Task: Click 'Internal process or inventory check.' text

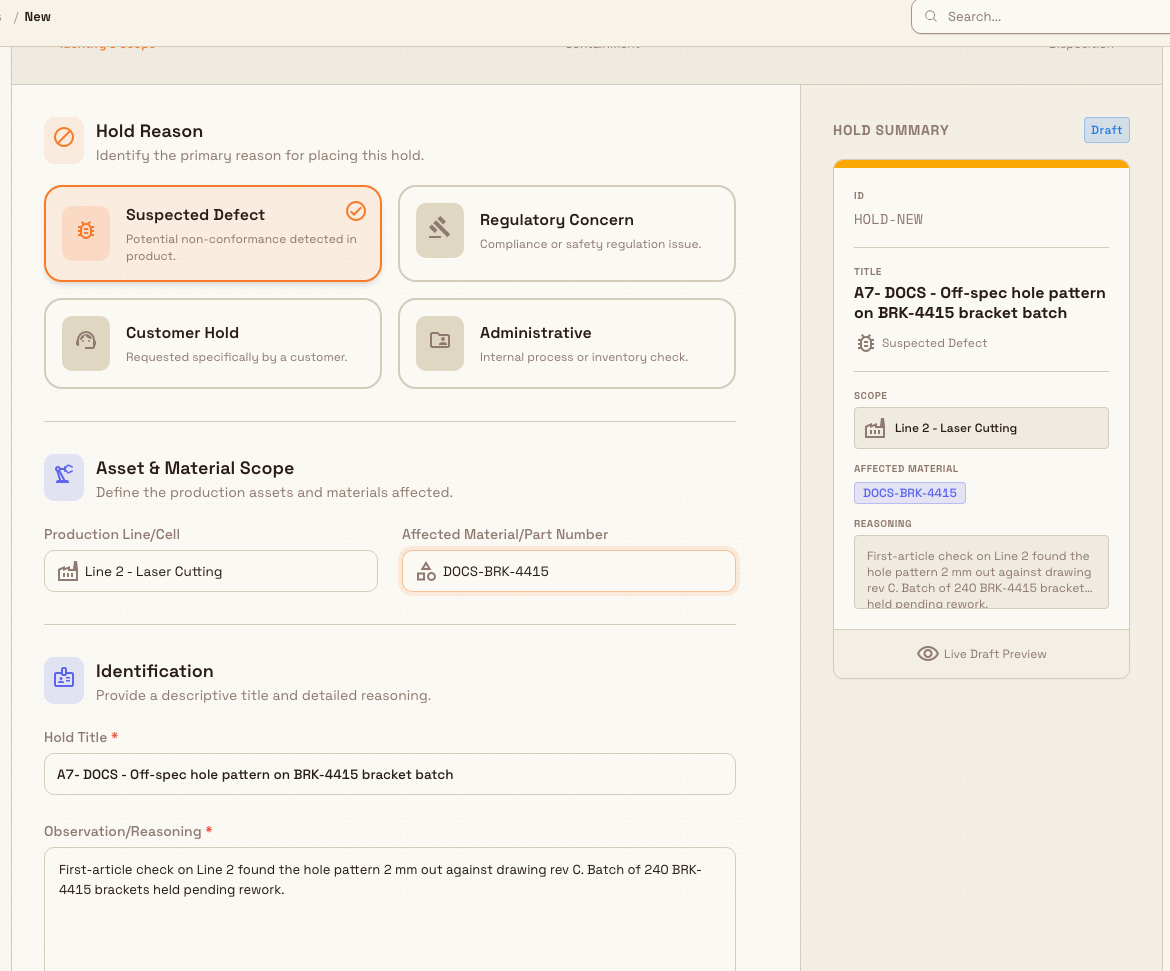Action: (x=584, y=357)
